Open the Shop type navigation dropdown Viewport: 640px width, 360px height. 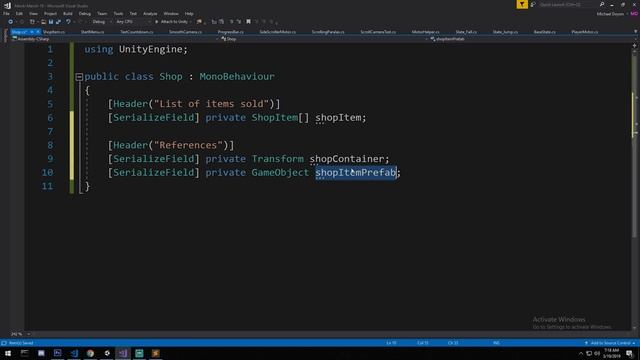[x=324, y=39]
